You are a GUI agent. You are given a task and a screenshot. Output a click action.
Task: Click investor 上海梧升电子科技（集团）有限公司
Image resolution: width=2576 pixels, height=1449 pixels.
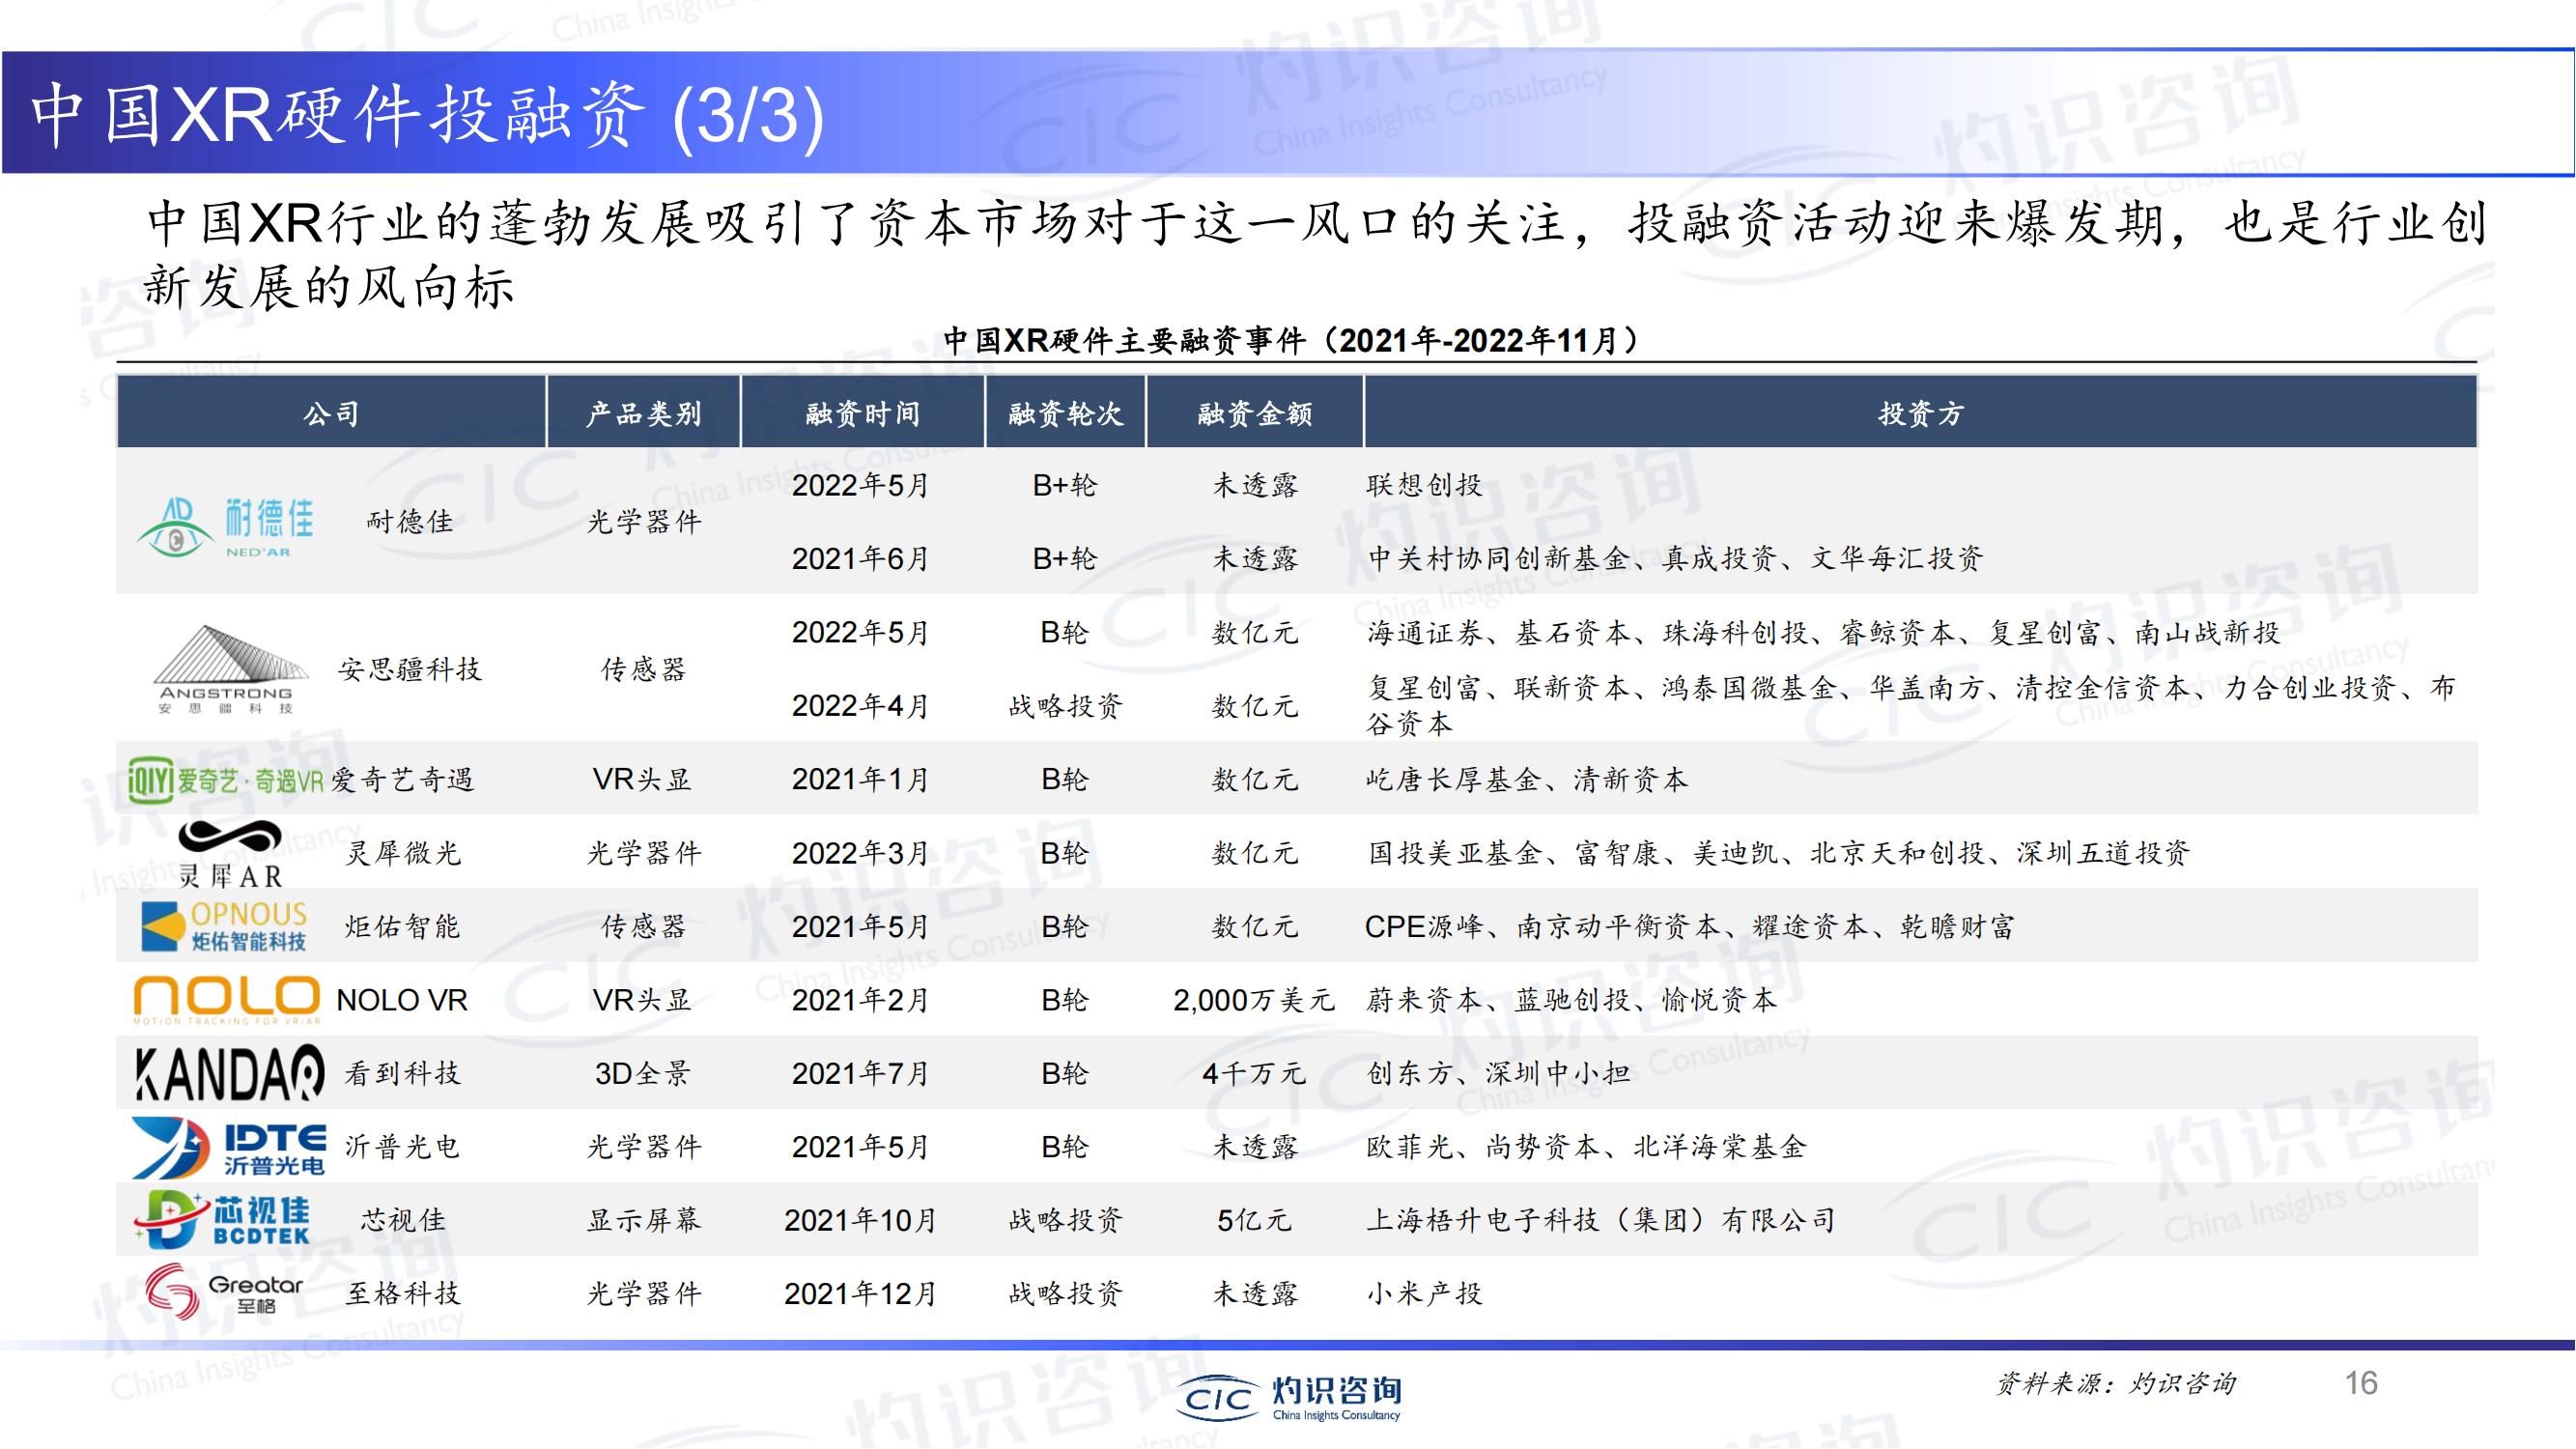pos(1601,1220)
